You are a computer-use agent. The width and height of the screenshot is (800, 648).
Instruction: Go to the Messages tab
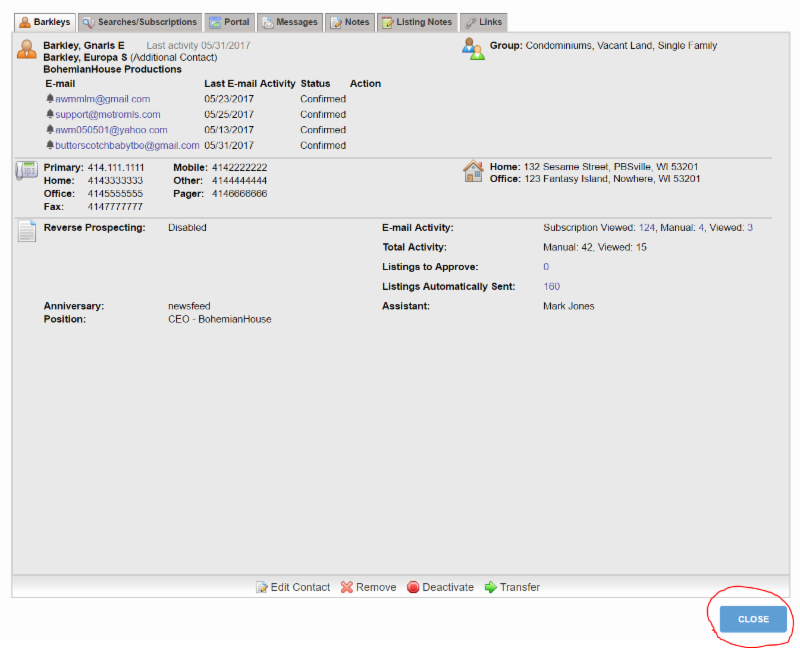point(290,22)
